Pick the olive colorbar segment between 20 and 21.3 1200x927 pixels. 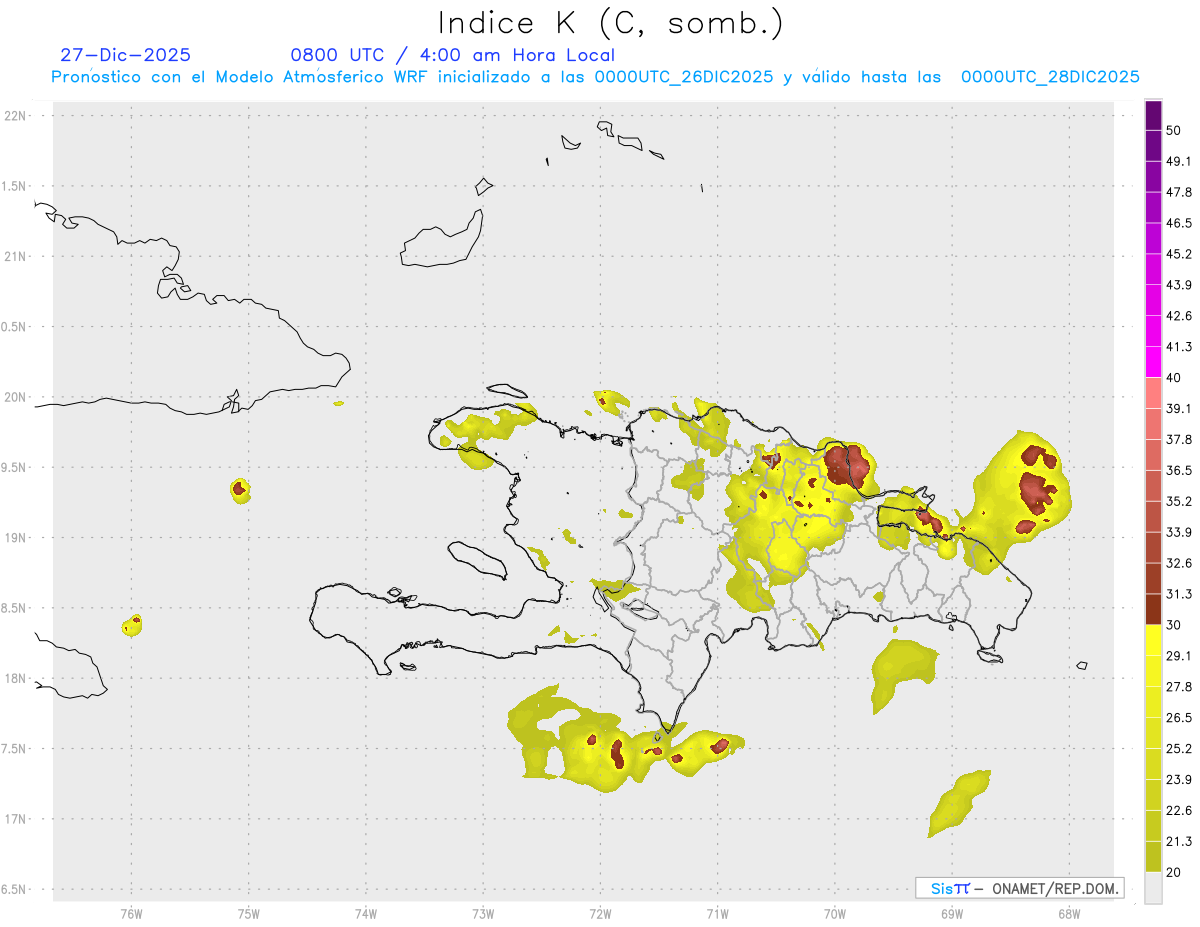pos(1154,856)
